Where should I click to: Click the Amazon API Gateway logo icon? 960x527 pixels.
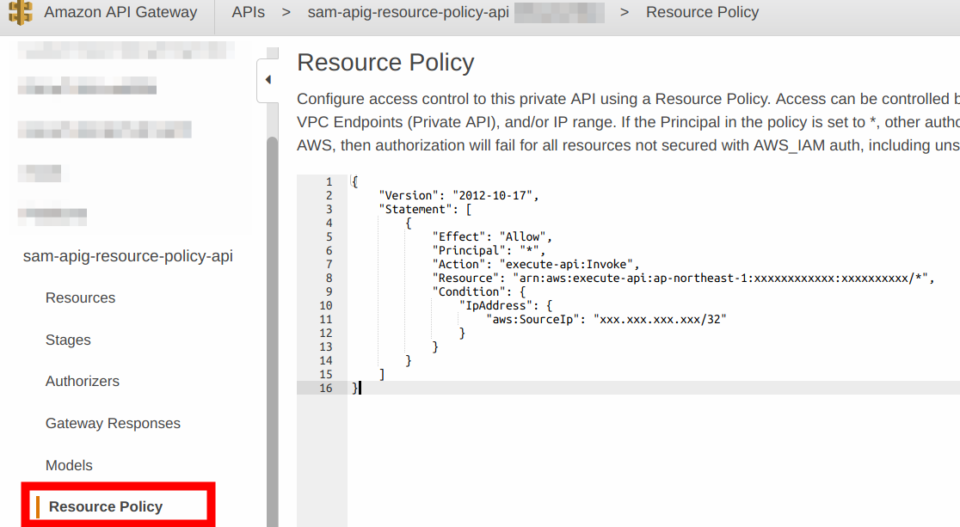20,12
